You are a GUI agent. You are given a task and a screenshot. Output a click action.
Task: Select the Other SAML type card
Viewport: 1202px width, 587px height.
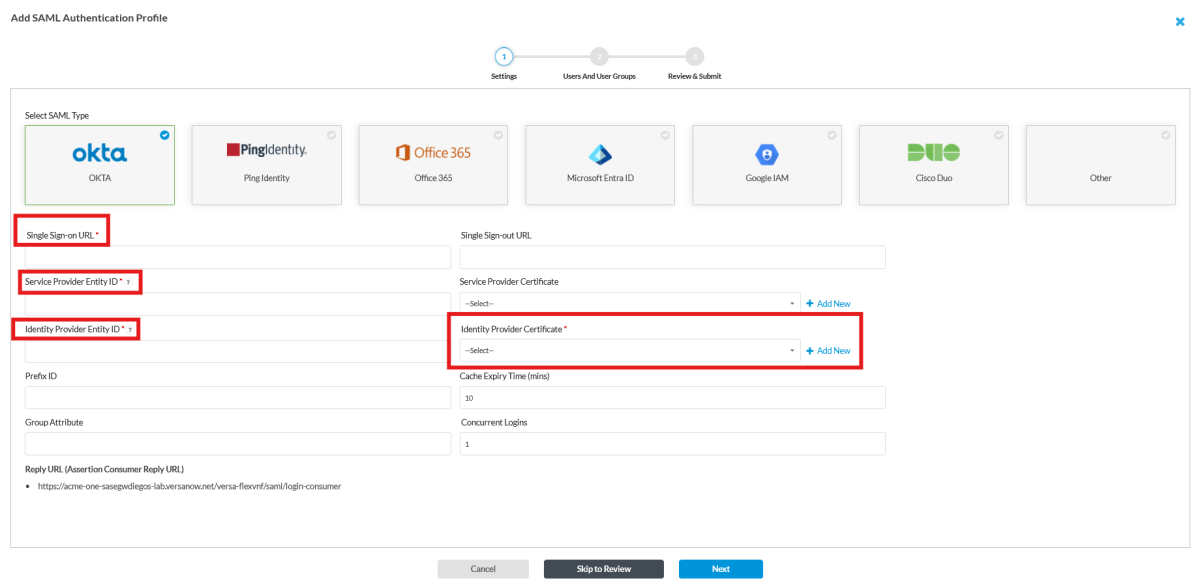pyautogui.click(x=1101, y=164)
